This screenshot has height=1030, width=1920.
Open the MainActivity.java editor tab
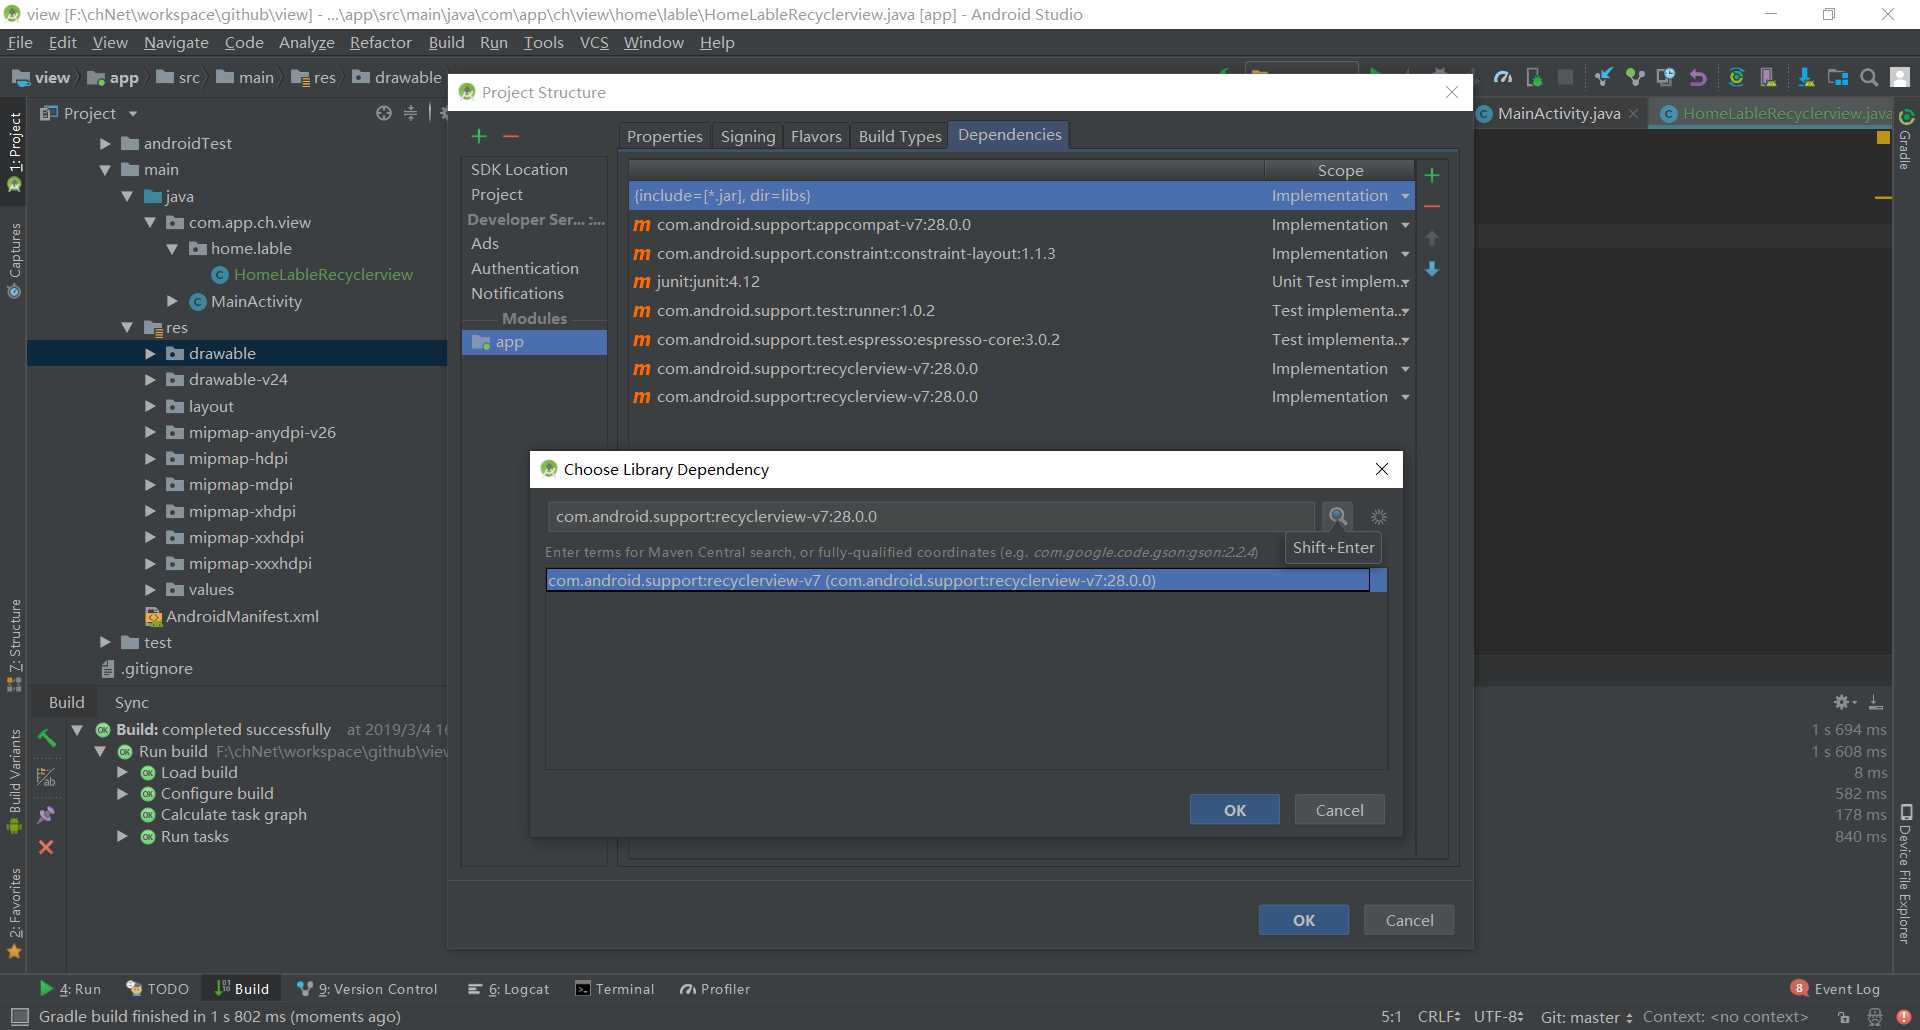tap(1558, 113)
